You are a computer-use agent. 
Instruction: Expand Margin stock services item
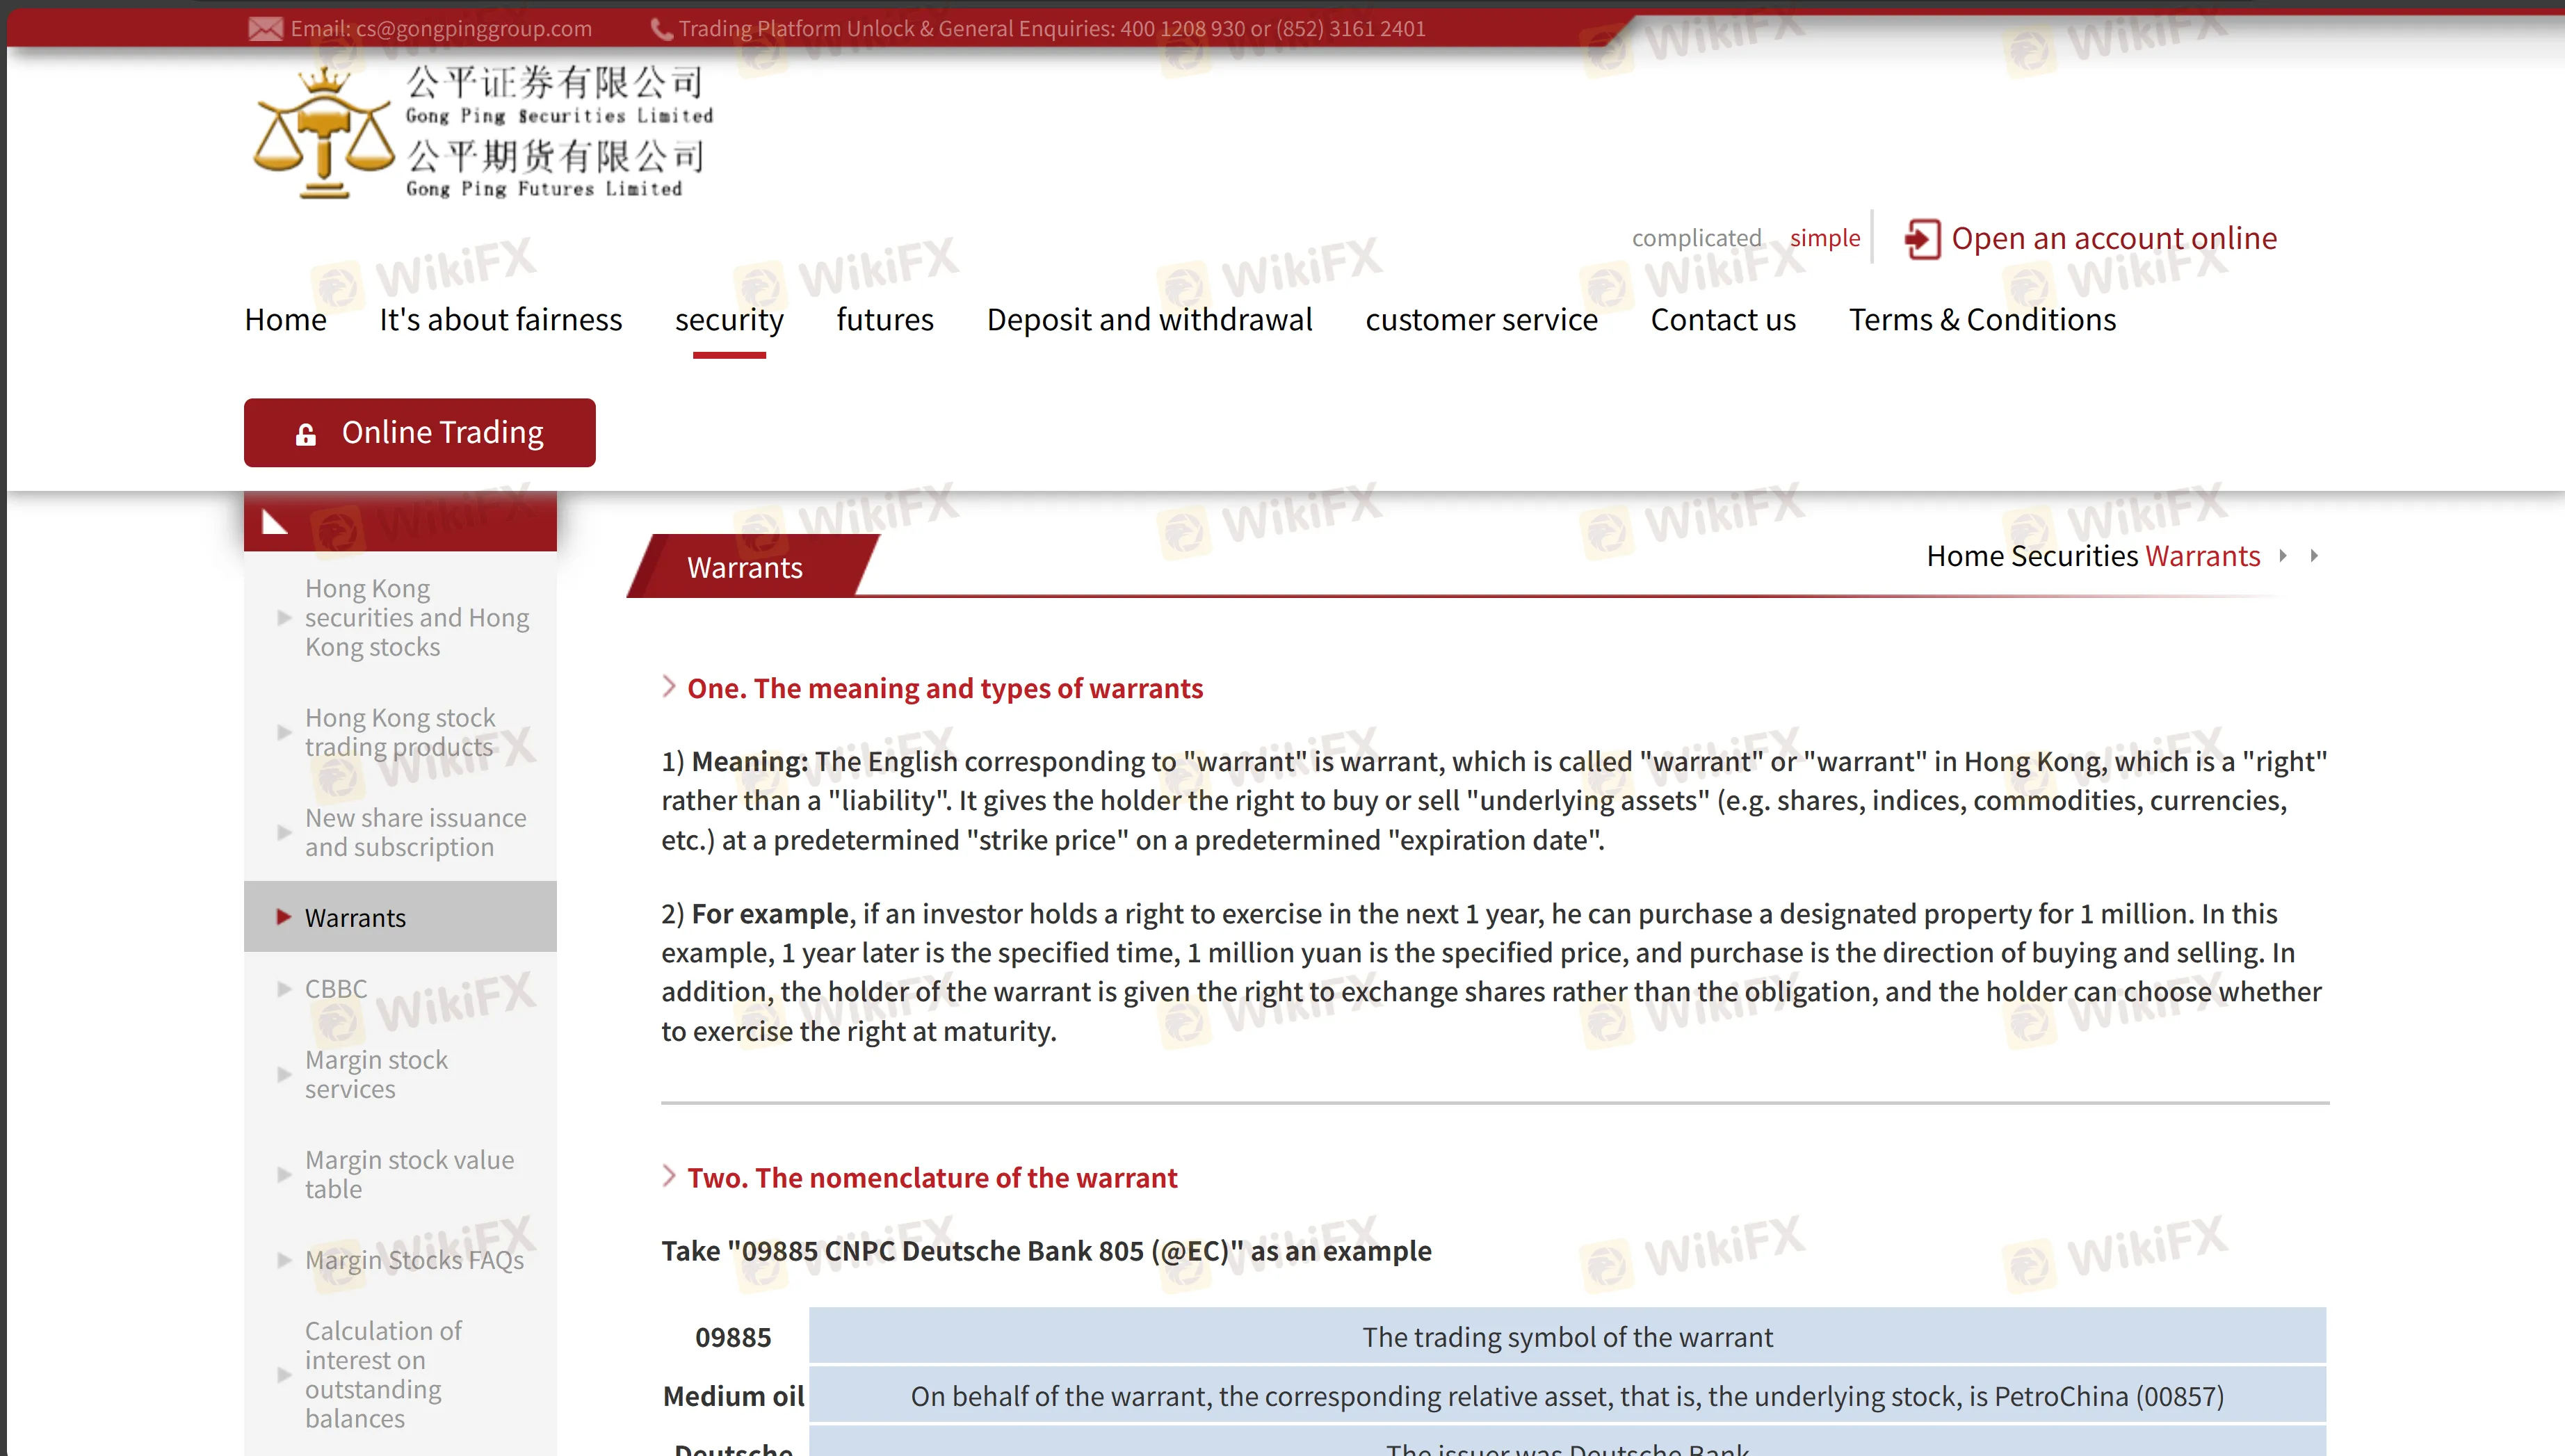[x=376, y=1074]
